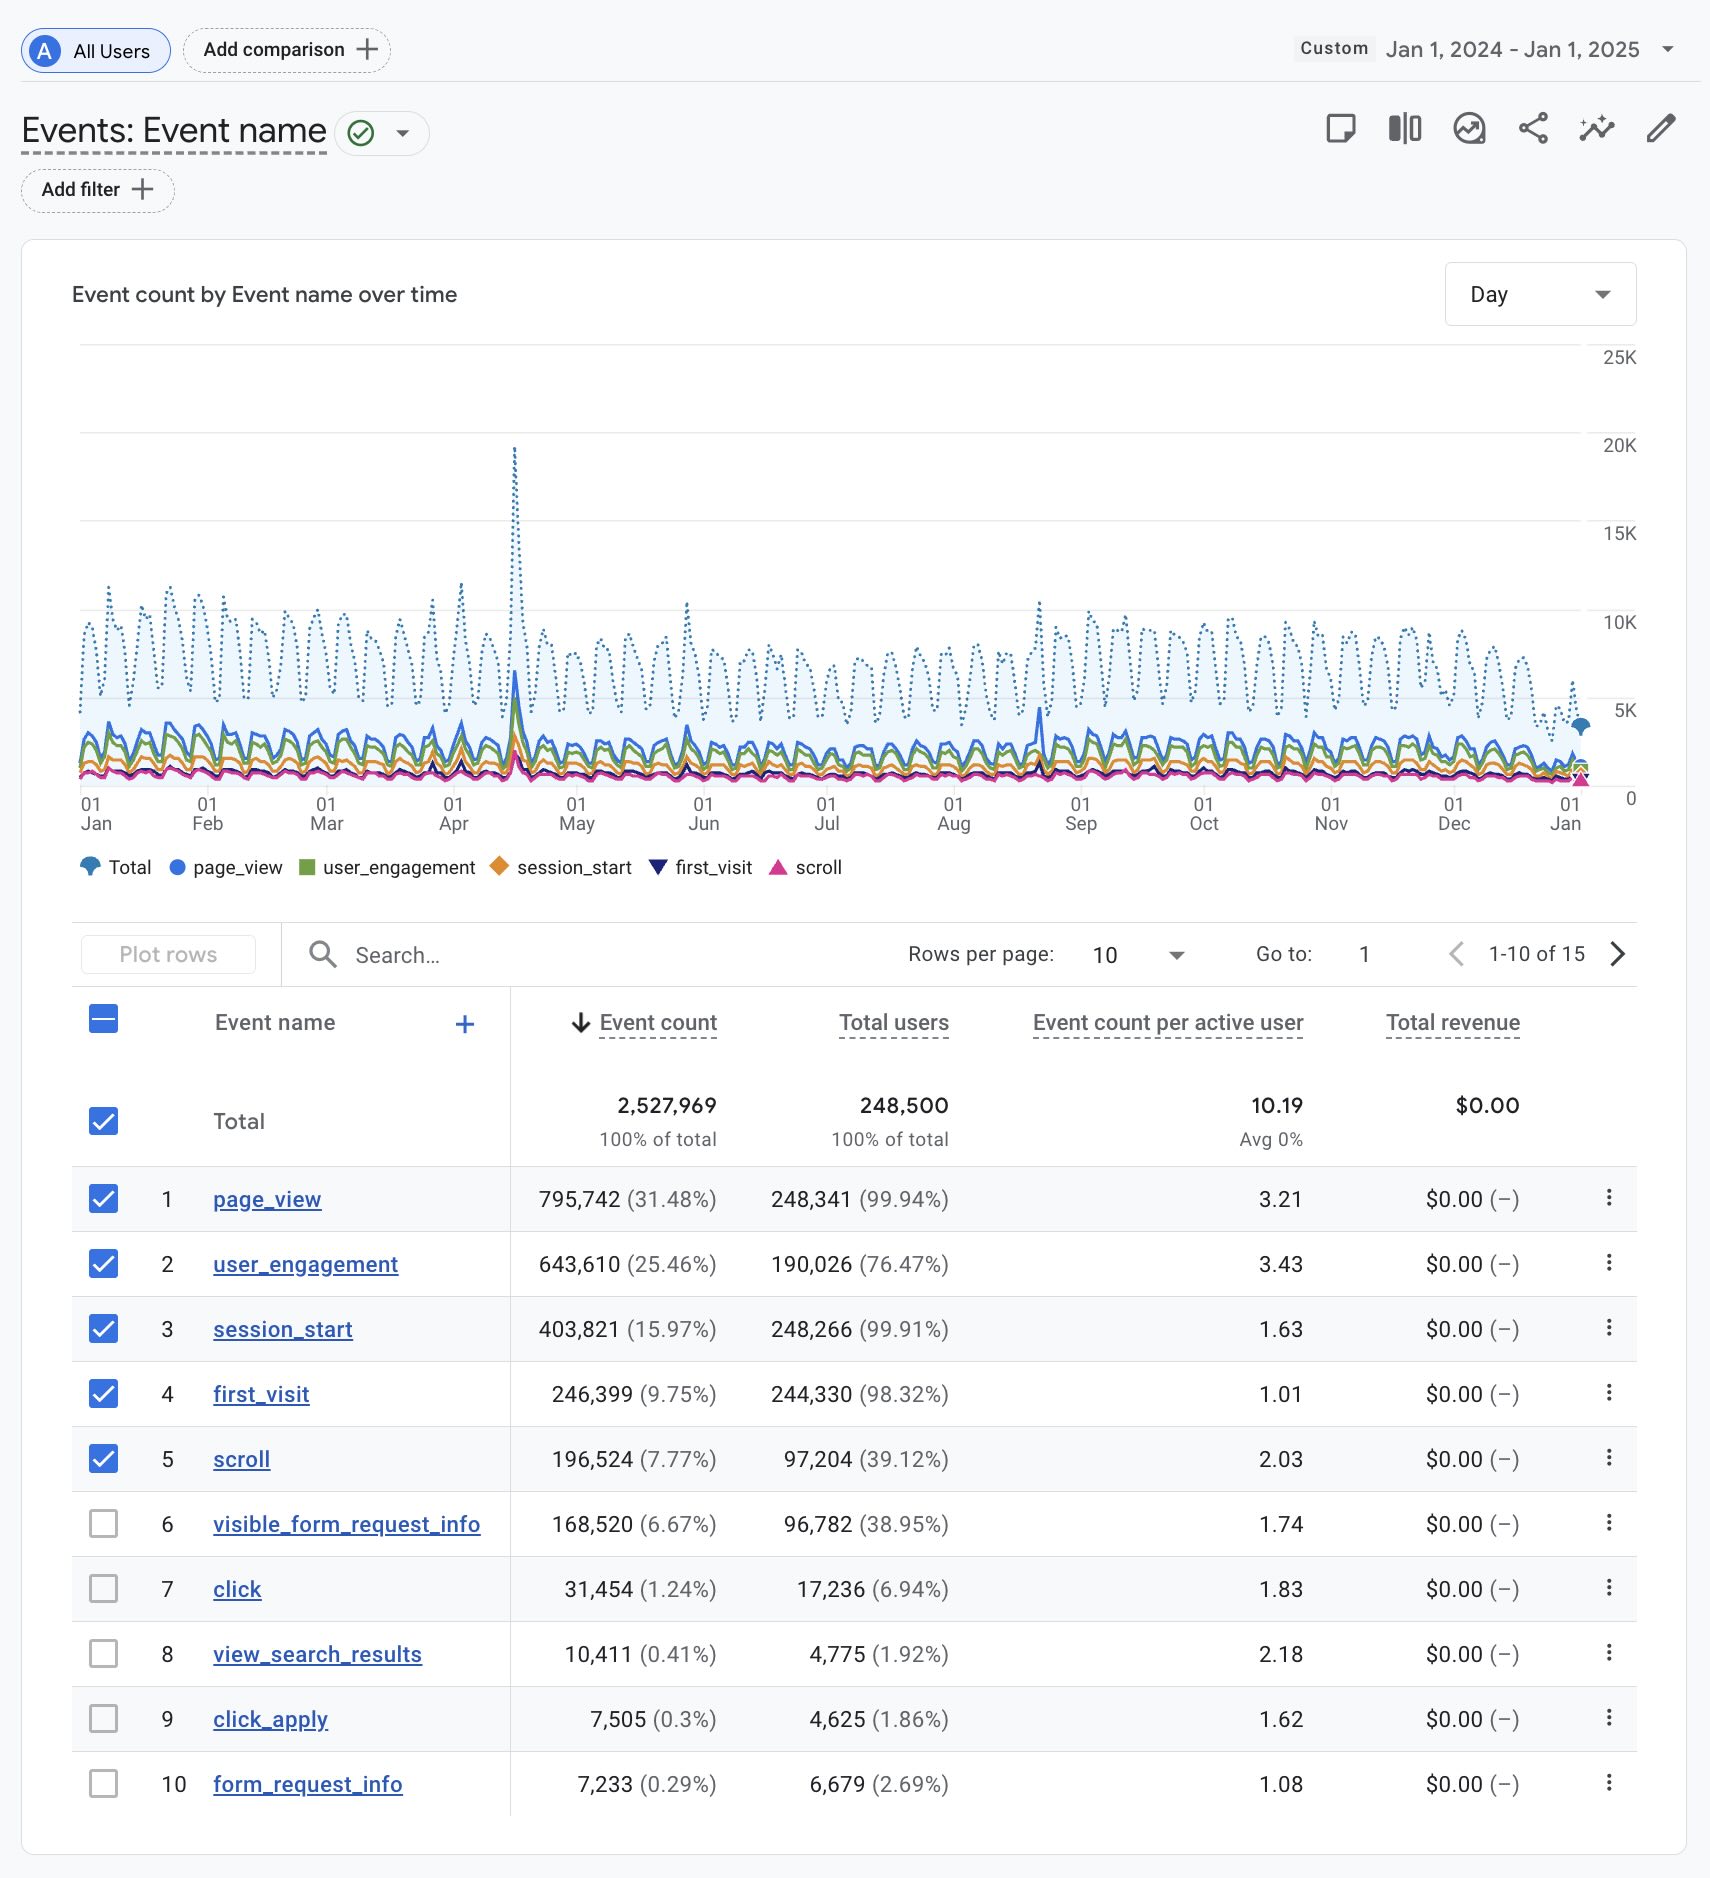Open more options for click_apply row

(1609, 1718)
